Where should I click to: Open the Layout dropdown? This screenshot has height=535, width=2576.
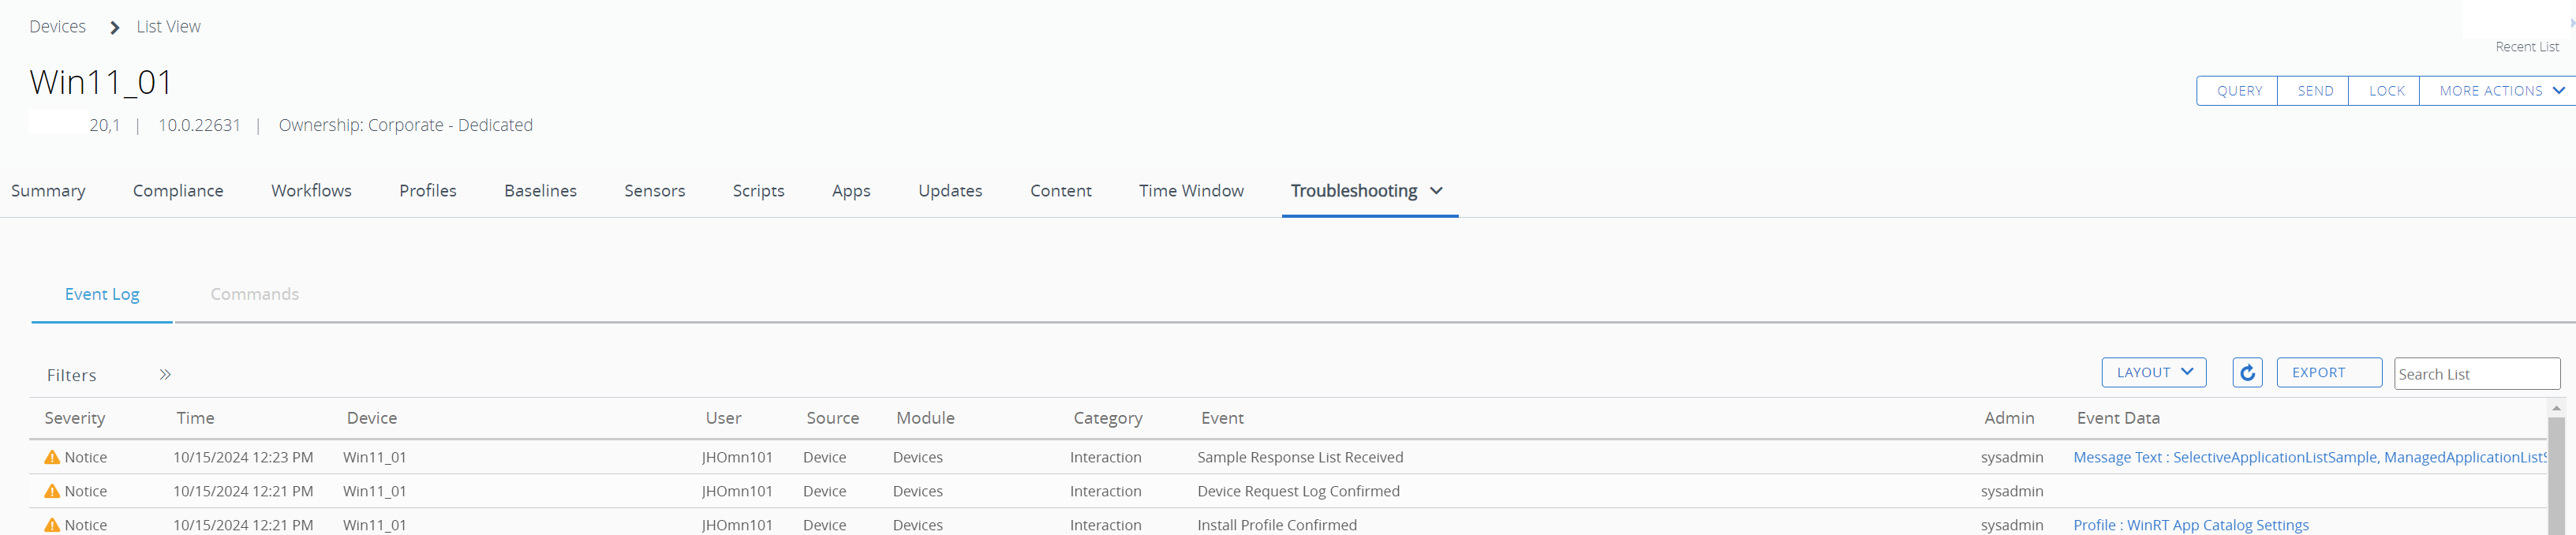pos(2153,373)
